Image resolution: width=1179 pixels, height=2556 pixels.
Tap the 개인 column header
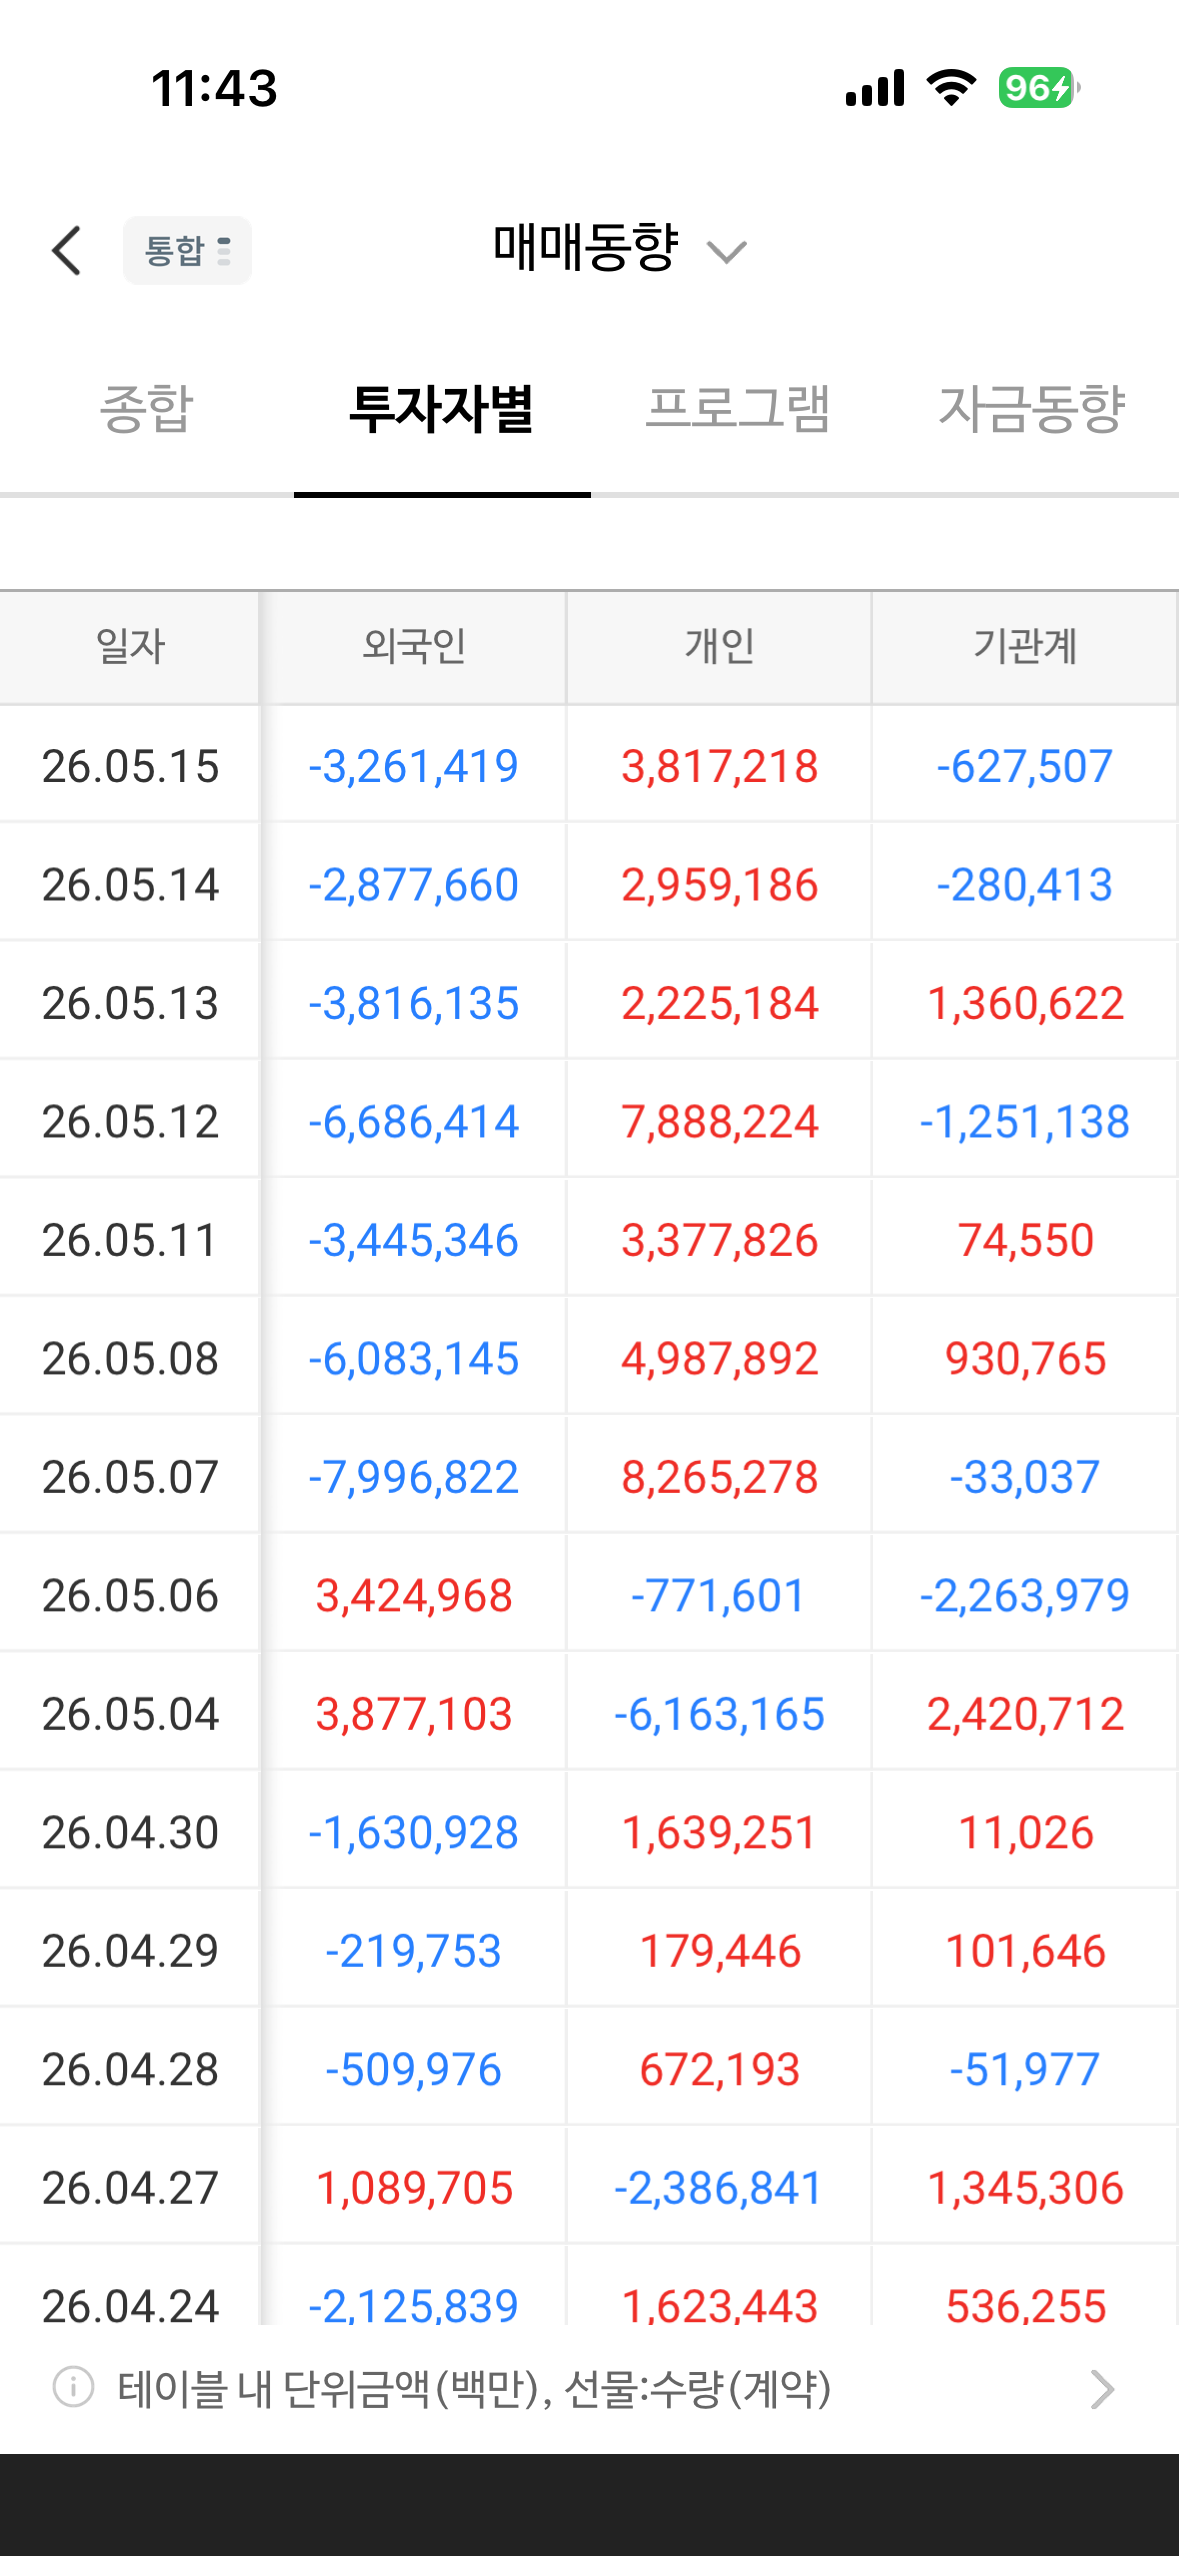[x=719, y=646]
